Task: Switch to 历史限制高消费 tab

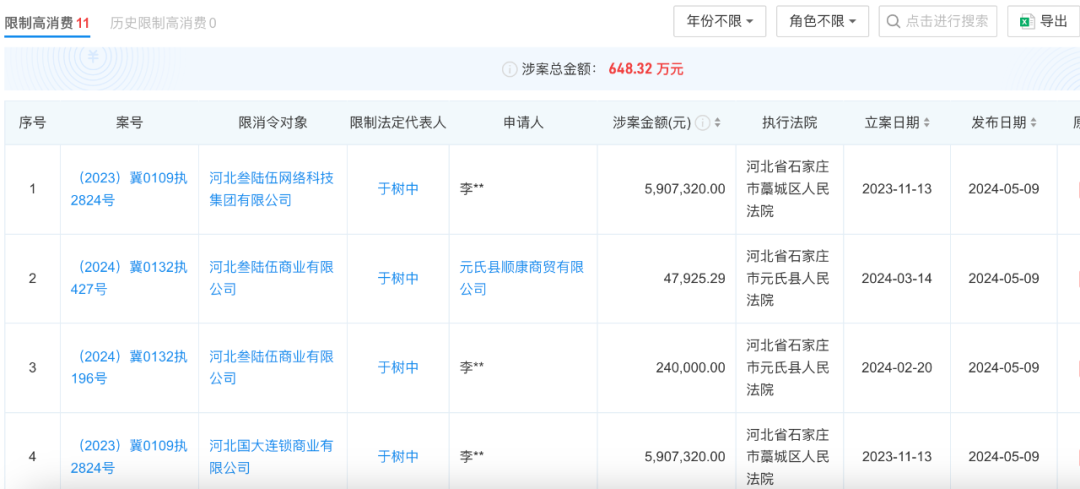Action: pyautogui.click(x=162, y=22)
